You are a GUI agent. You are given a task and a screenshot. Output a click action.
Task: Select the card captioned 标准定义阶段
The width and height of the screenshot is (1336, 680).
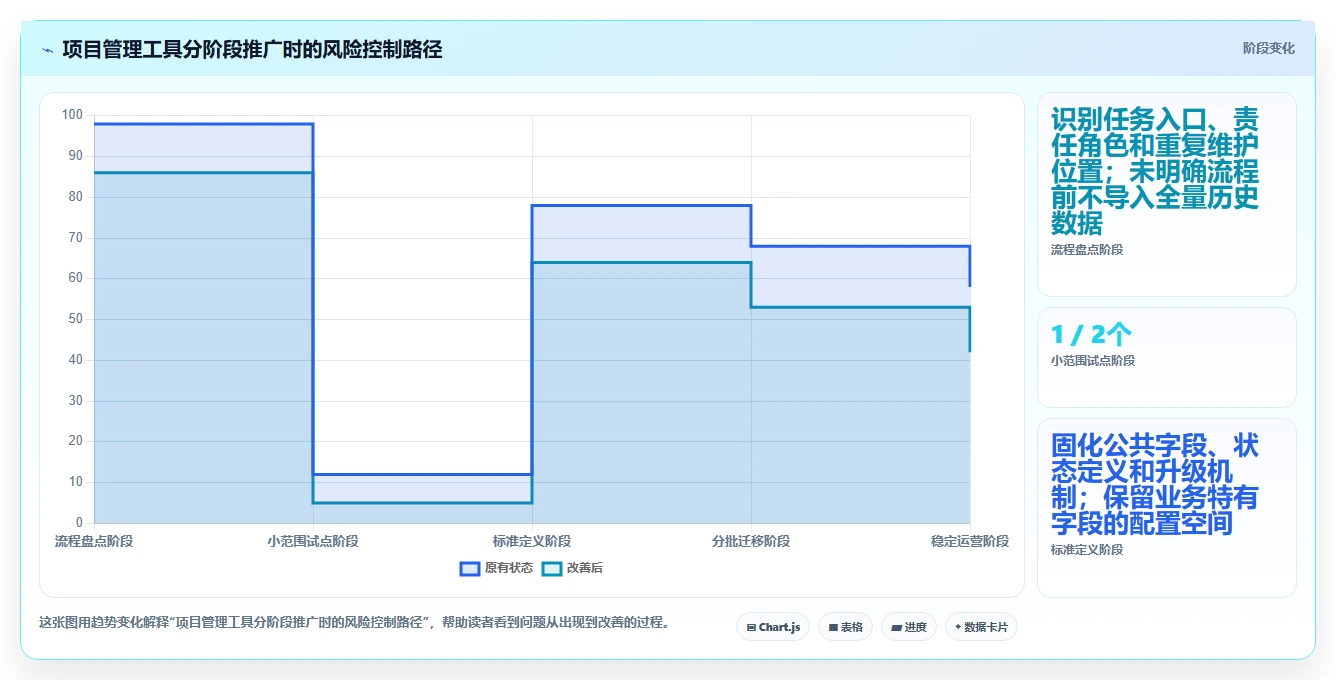1167,508
